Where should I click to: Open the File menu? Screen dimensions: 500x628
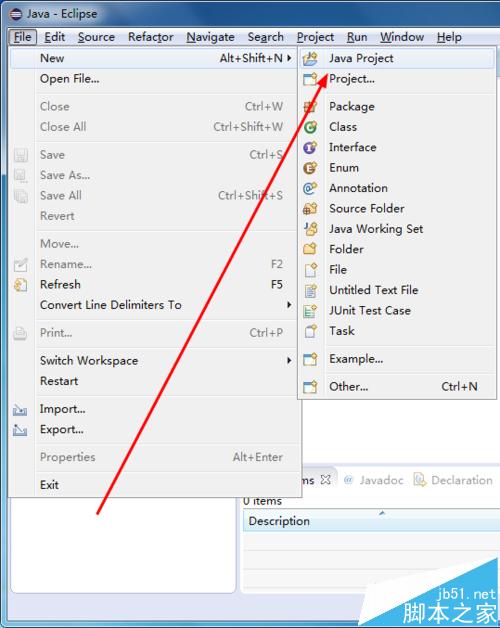22,37
